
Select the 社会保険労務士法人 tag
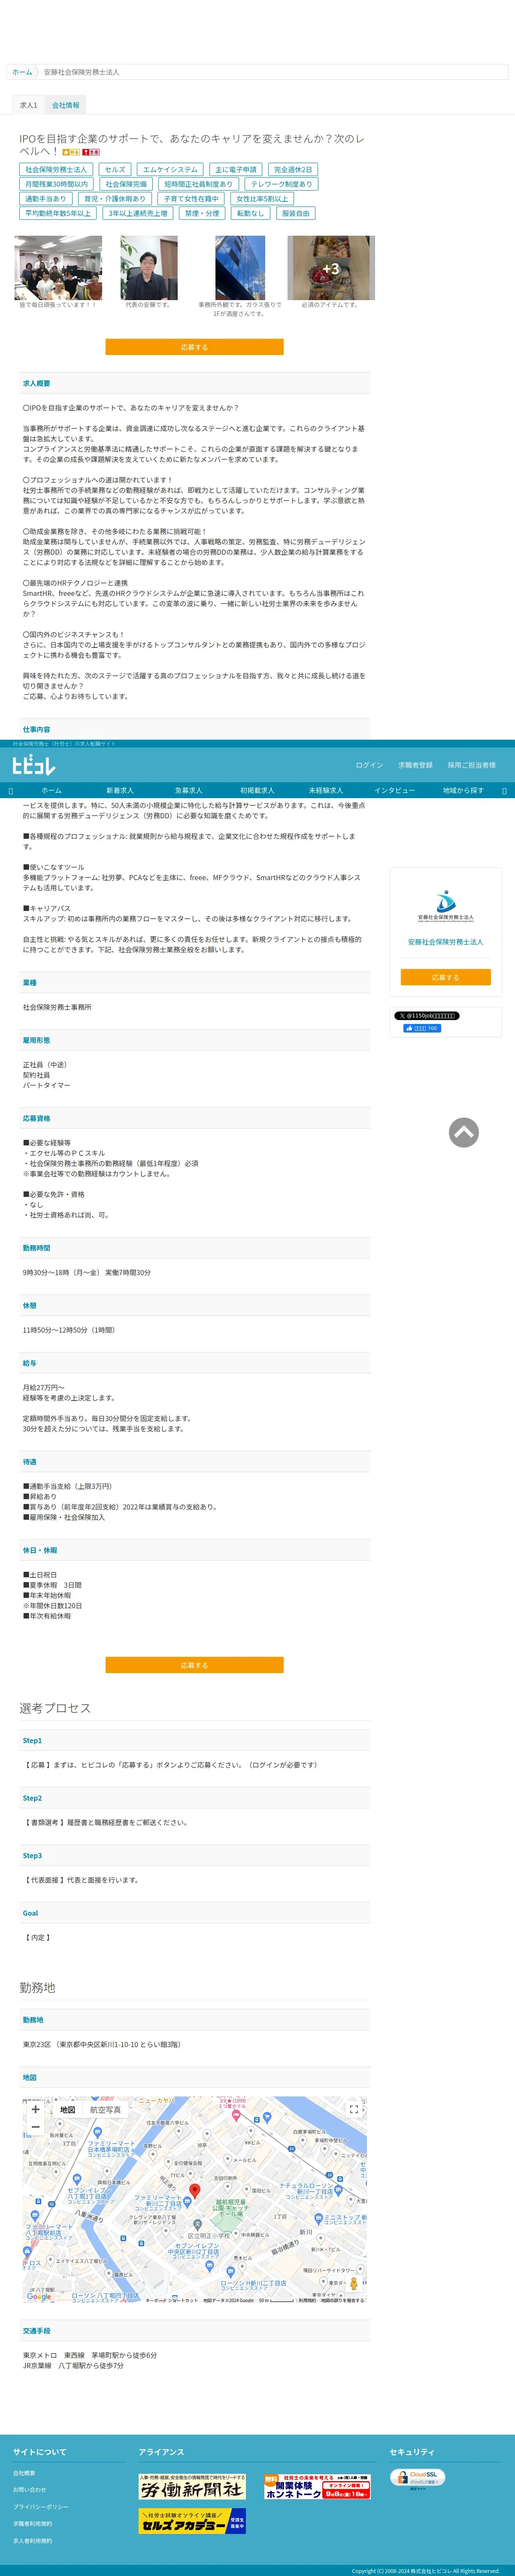point(56,170)
